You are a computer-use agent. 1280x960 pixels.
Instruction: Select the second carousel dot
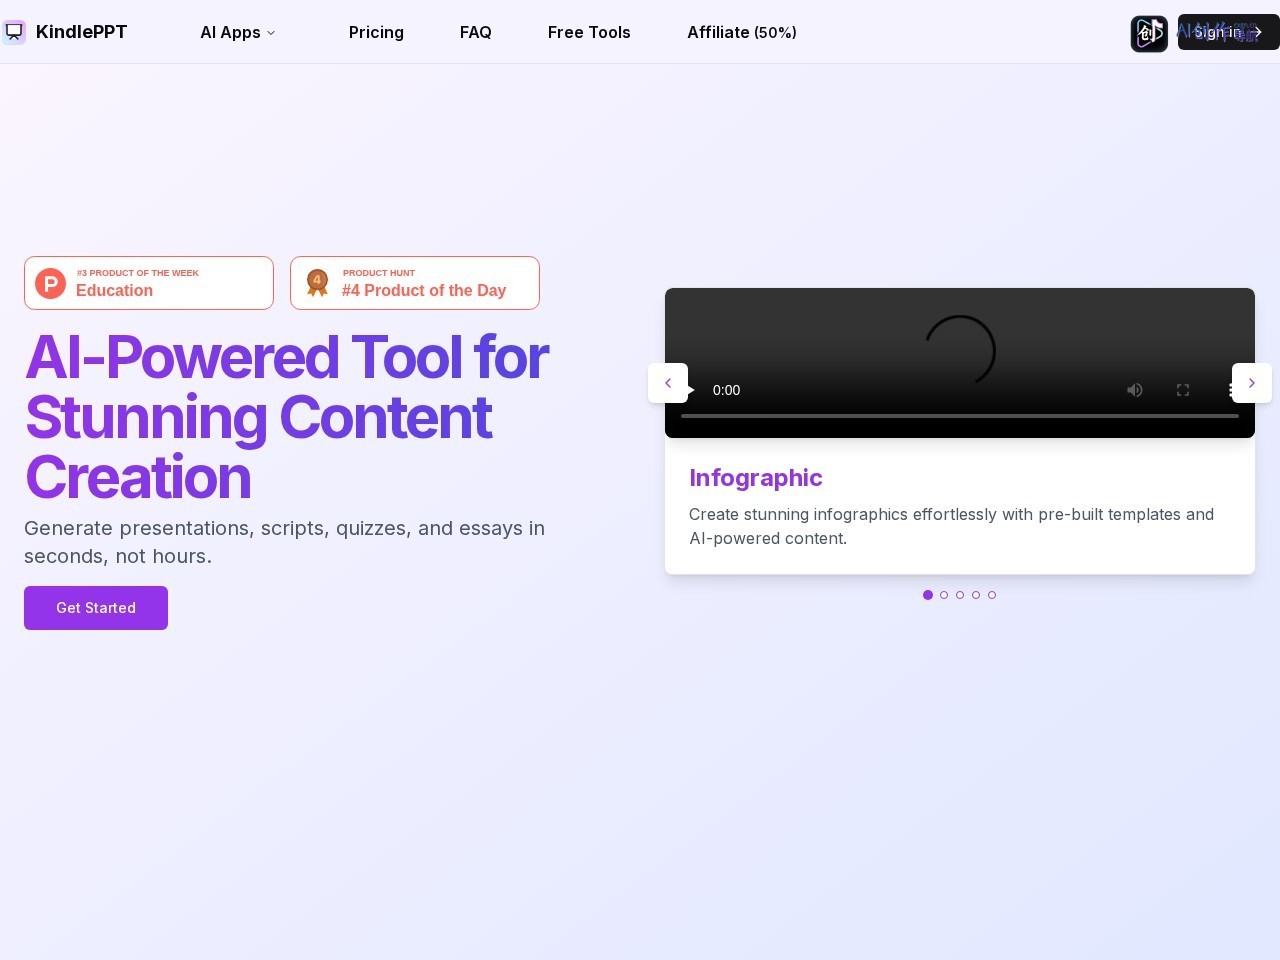pos(944,595)
